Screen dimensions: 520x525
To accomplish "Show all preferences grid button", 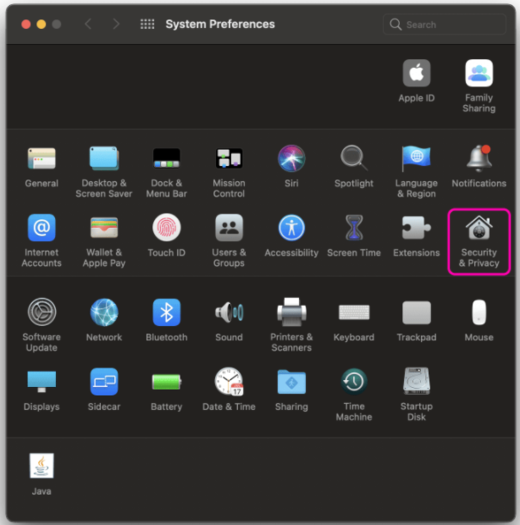I will [147, 24].
